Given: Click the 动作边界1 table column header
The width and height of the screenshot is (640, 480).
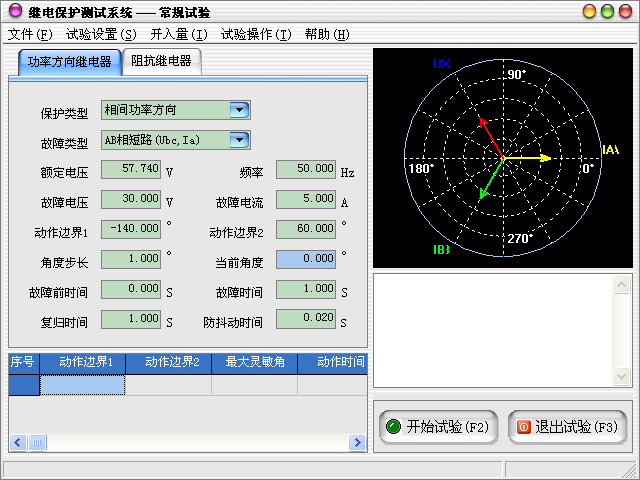Looking at the screenshot, I should [x=82, y=364].
